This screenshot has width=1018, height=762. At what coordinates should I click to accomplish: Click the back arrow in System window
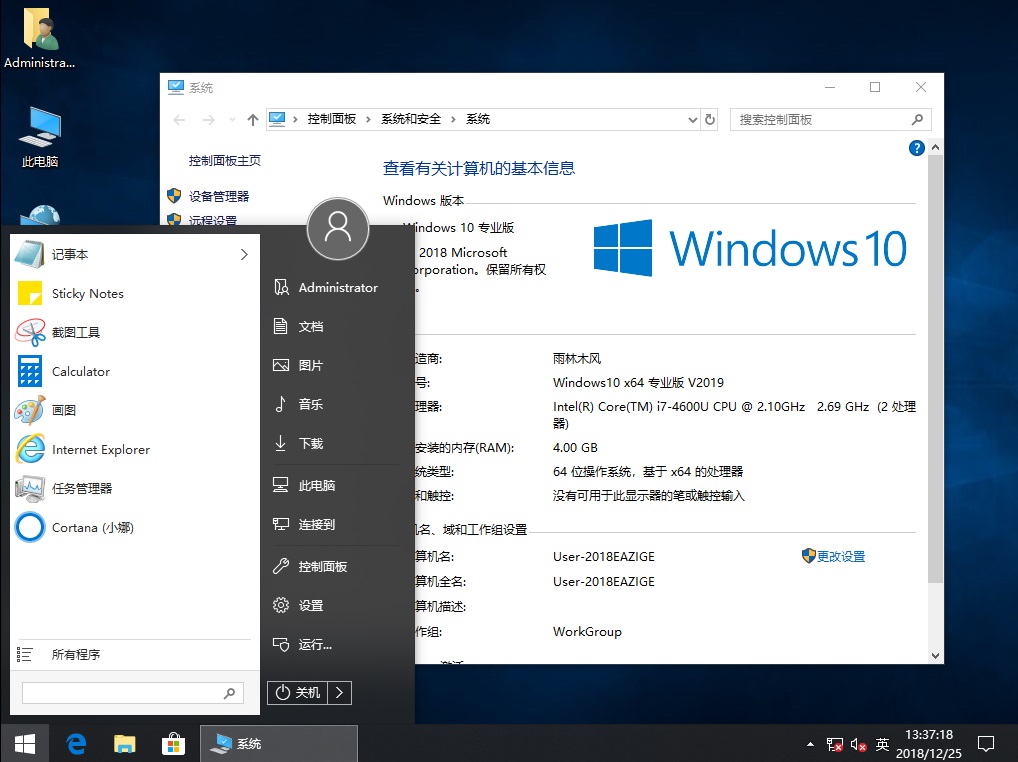(x=179, y=119)
